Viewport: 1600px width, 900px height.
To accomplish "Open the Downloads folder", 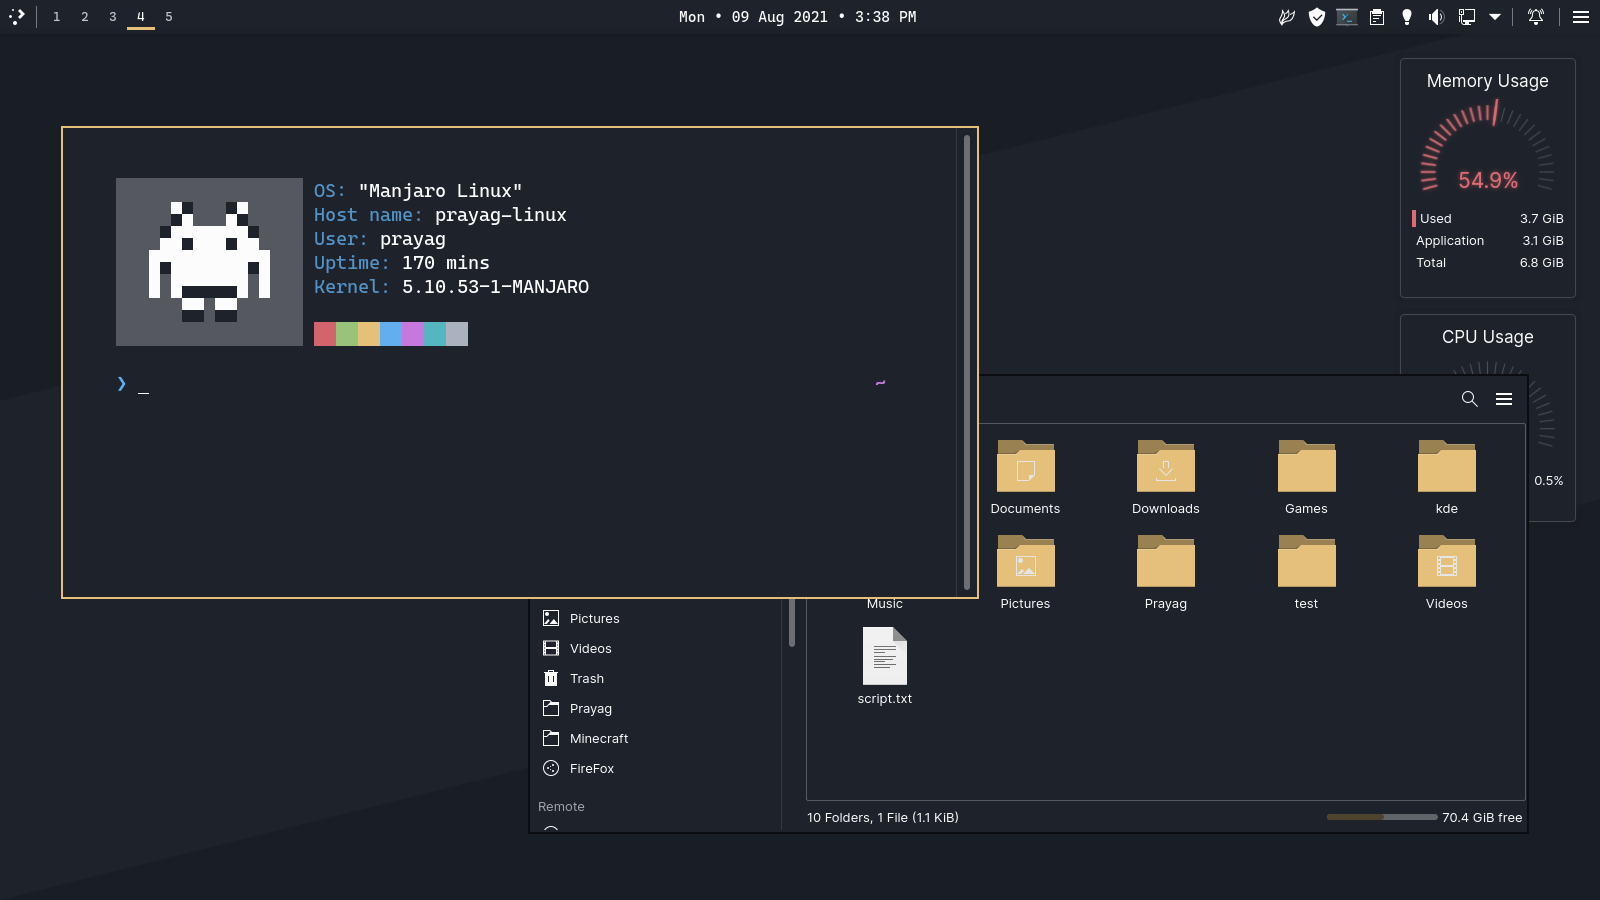I will [1166, 477].
